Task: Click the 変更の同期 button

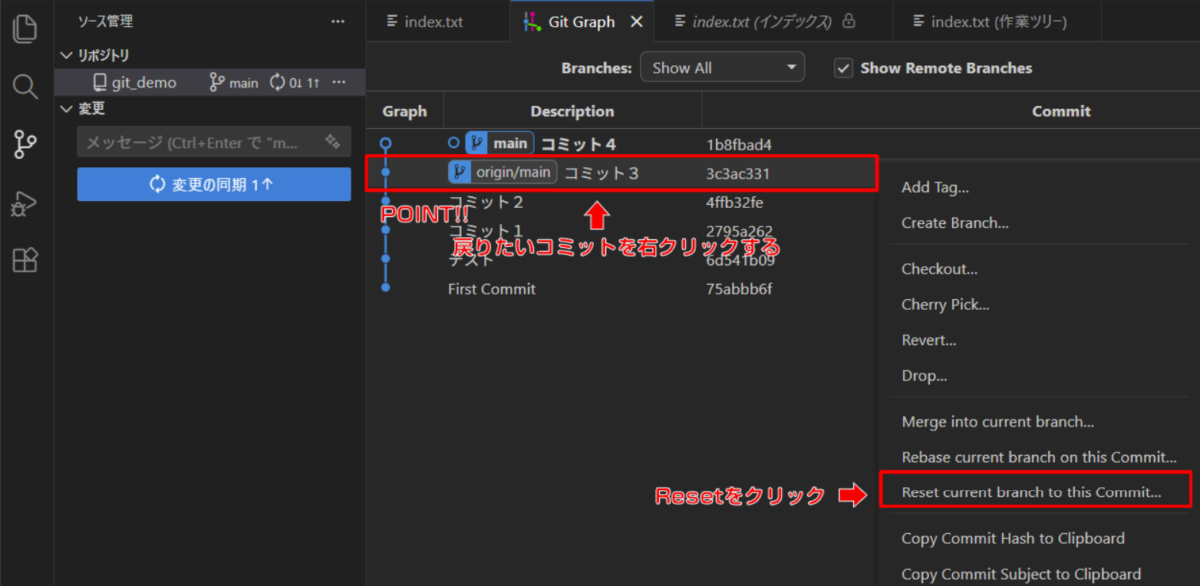Action: coord(214,184)
